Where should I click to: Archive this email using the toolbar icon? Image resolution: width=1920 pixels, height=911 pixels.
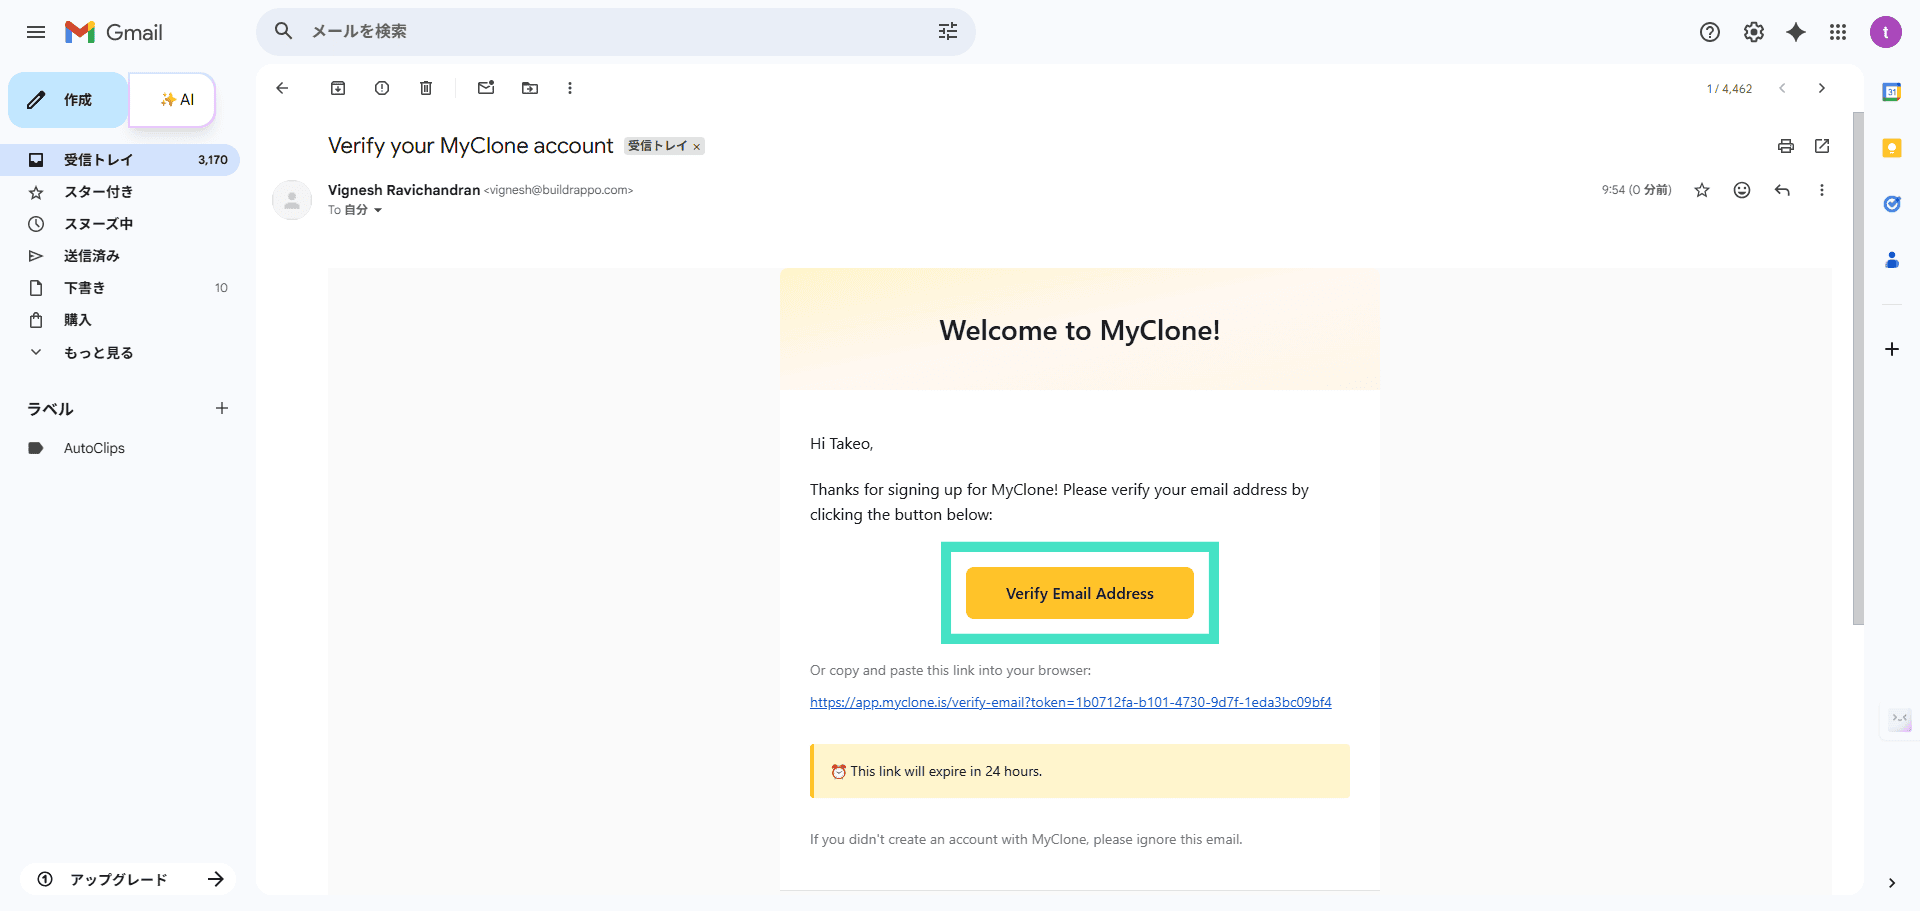coord(338,88)
